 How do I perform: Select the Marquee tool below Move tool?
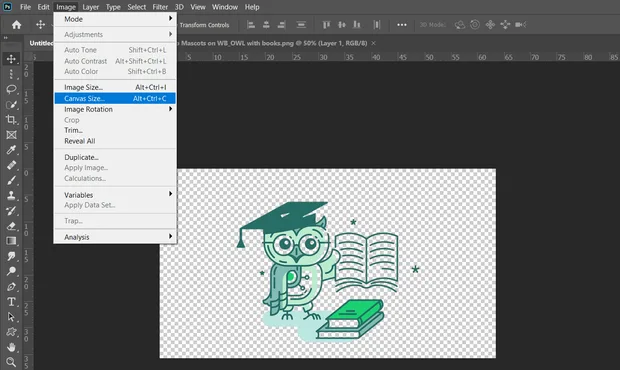11,74
